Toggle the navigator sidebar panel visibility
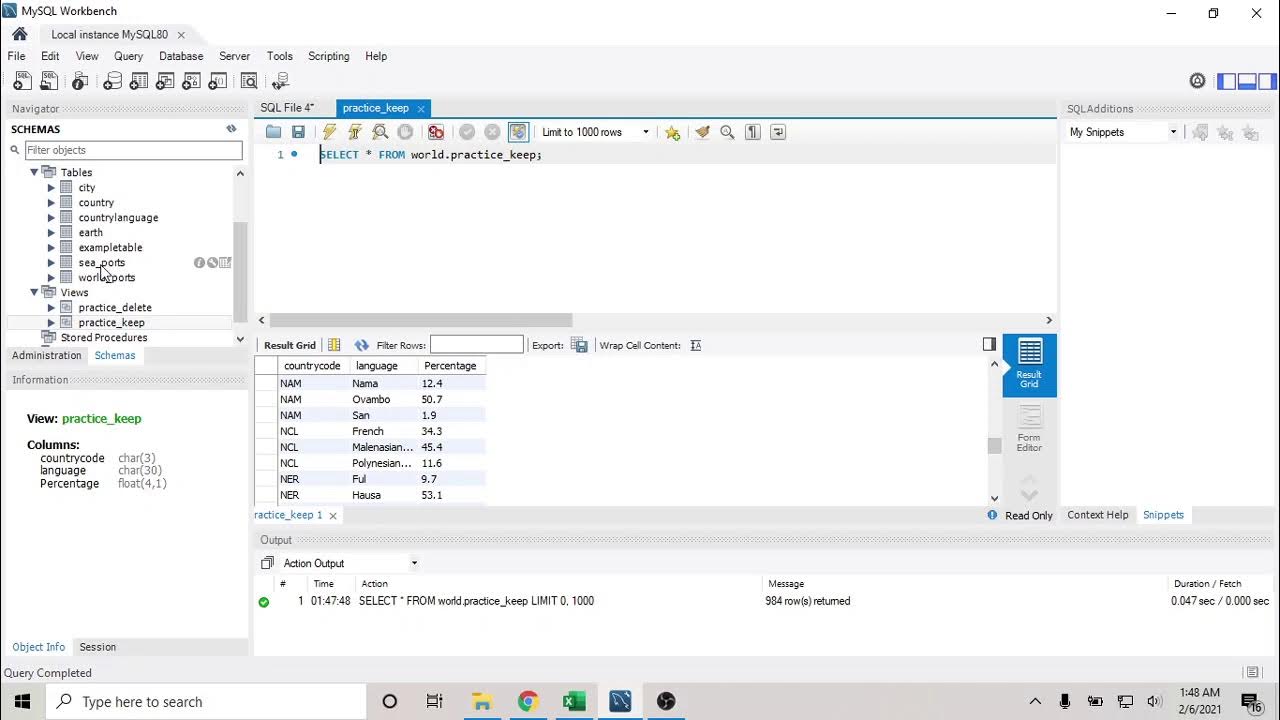1280x720 pixels. pyautogui.click(x=1227, y=82)
